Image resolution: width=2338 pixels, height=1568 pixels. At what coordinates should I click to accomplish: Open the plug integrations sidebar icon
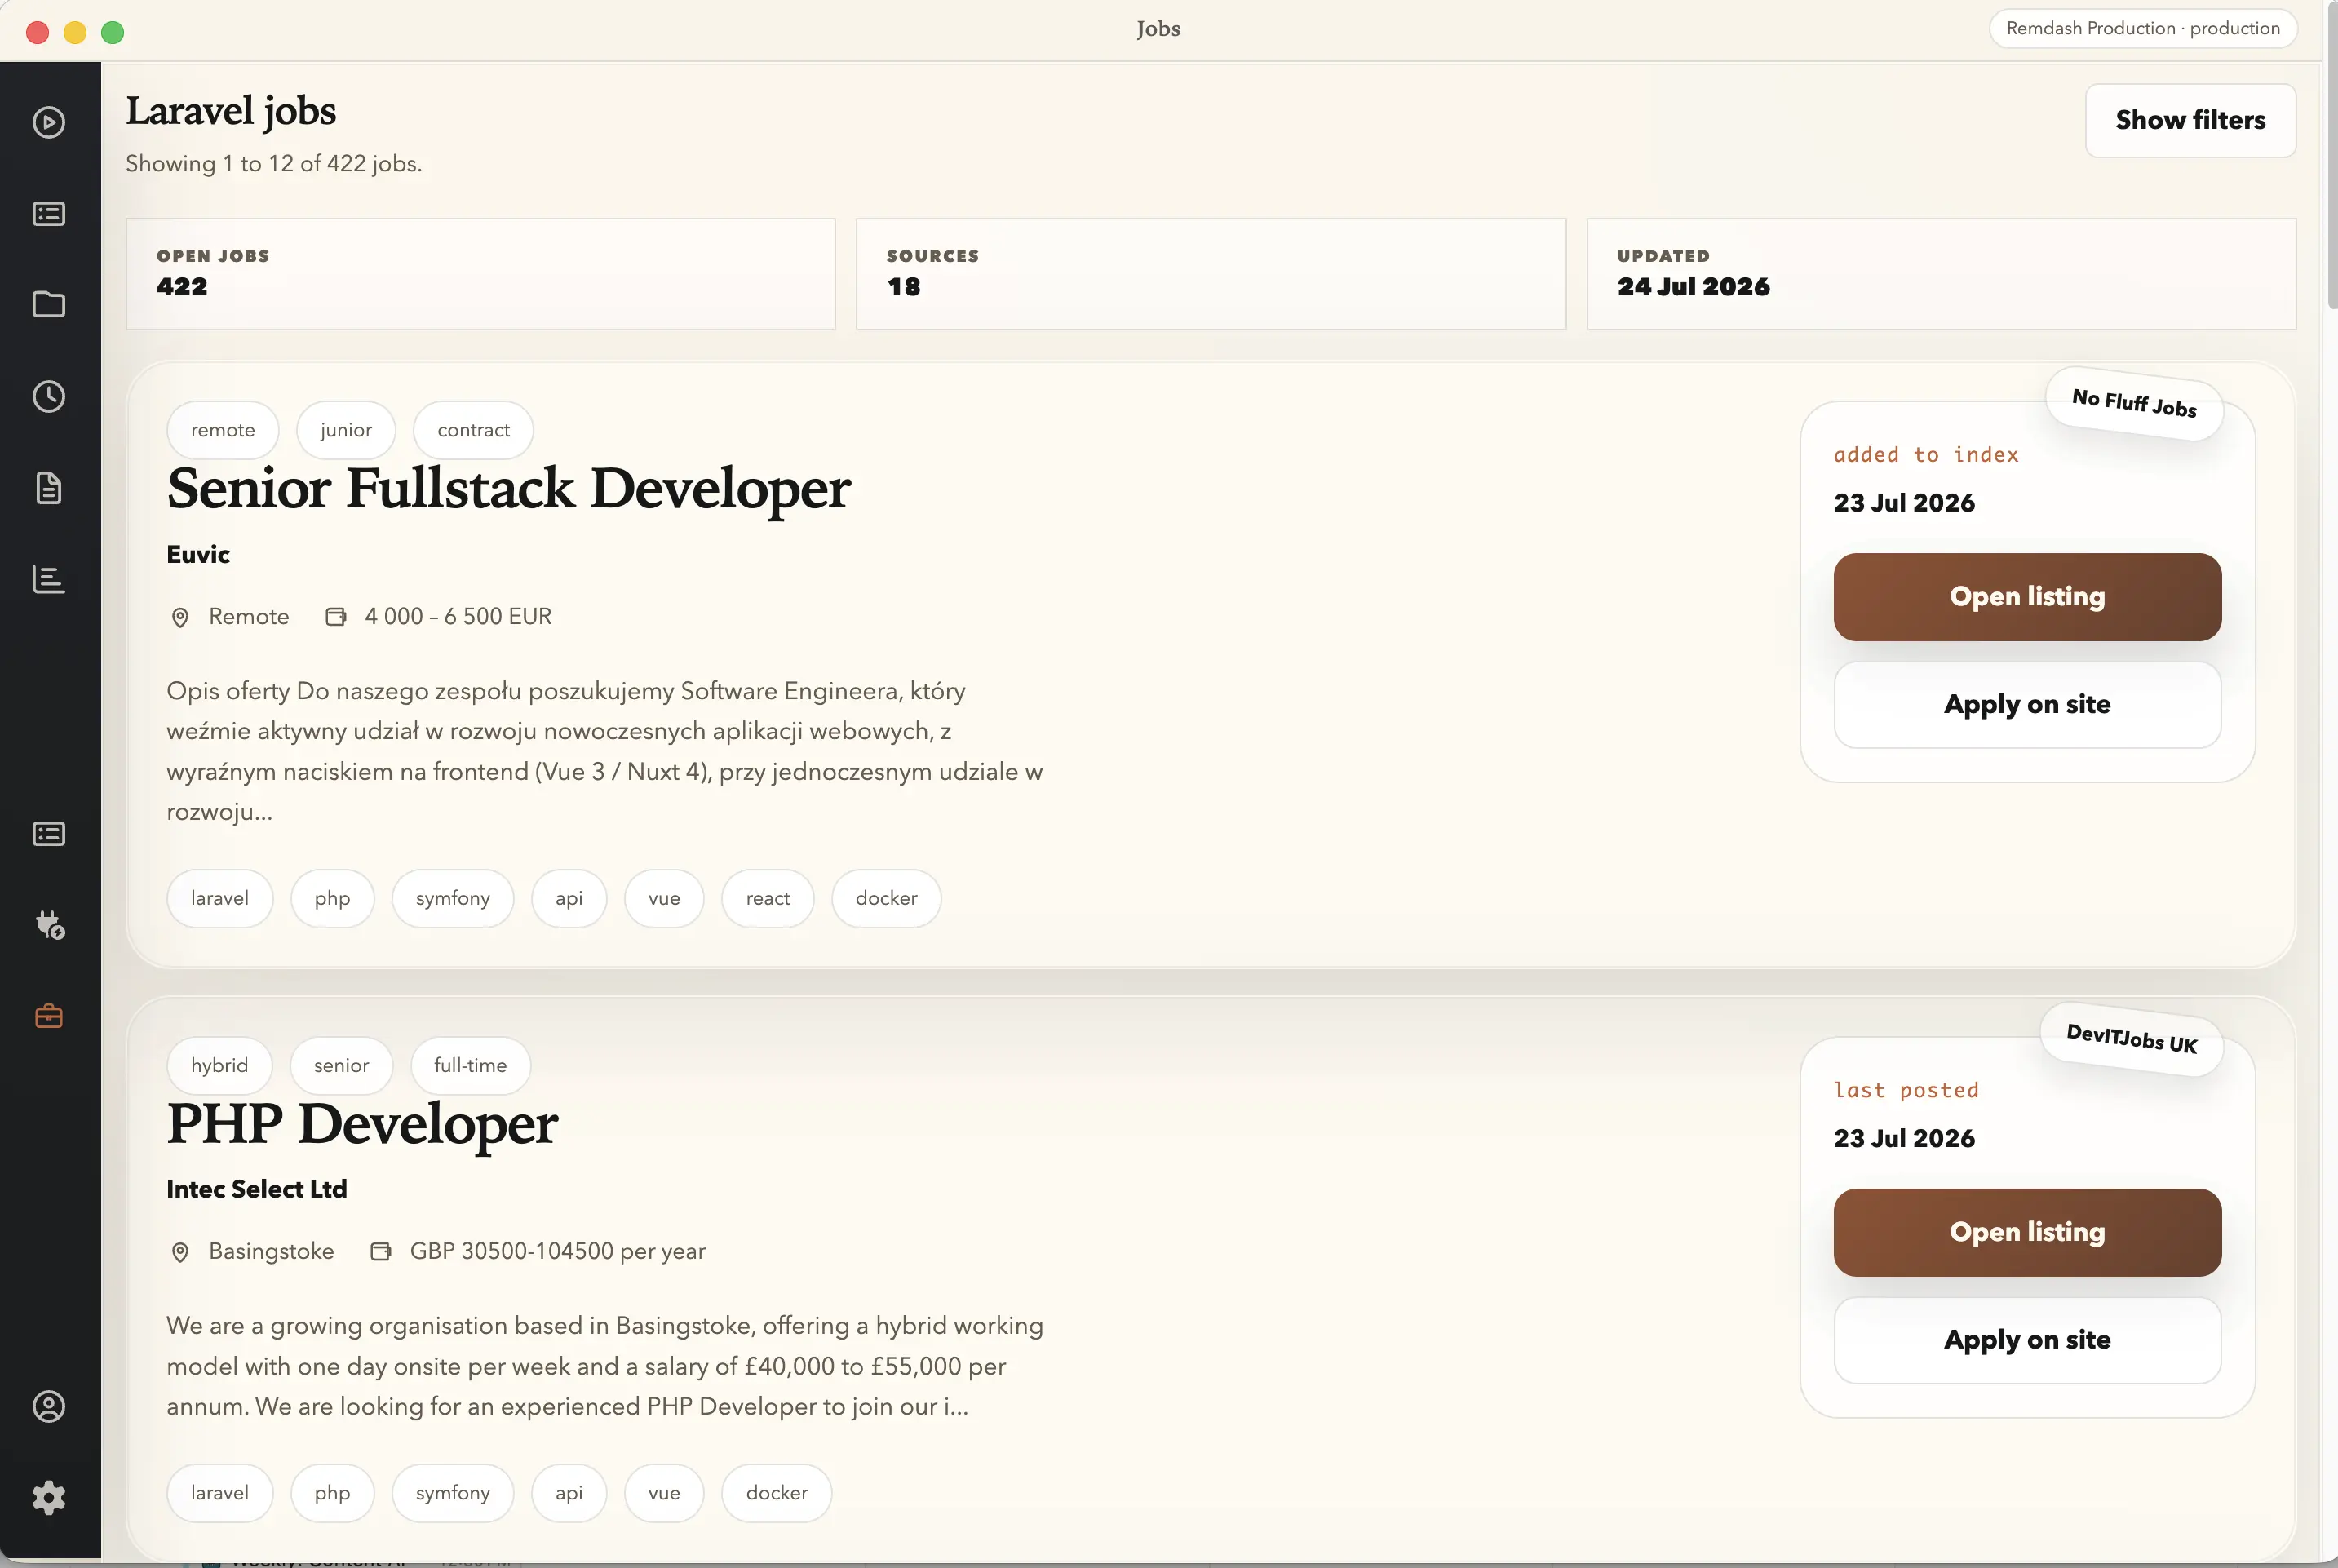coord(49,925)
